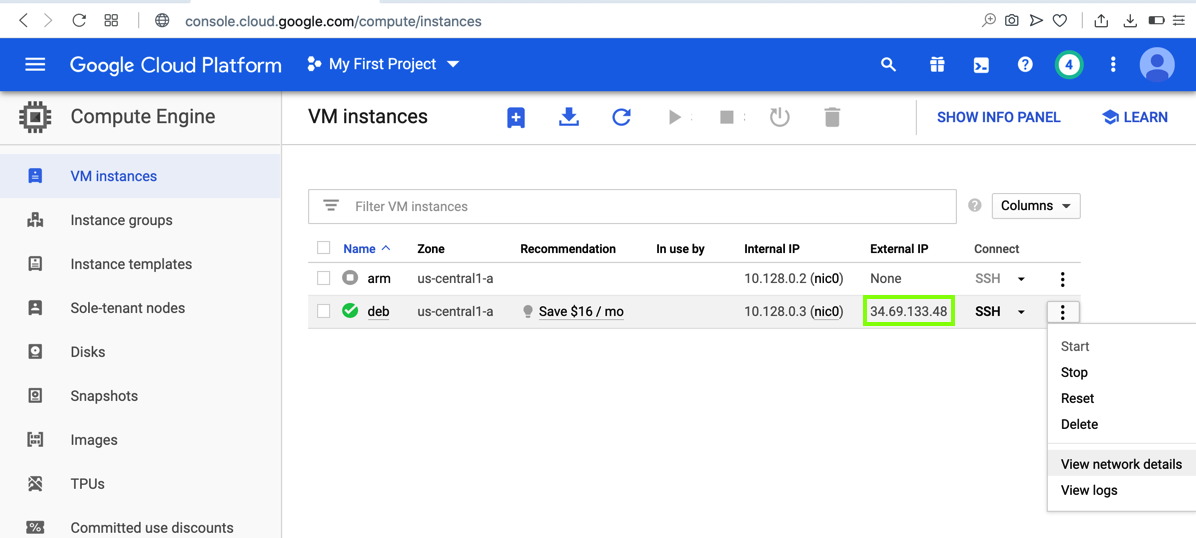Image resolution: width=1196 pixels, height=538 pixels.
Task: Click the browser downloads icon
Action: (1130, 21)
